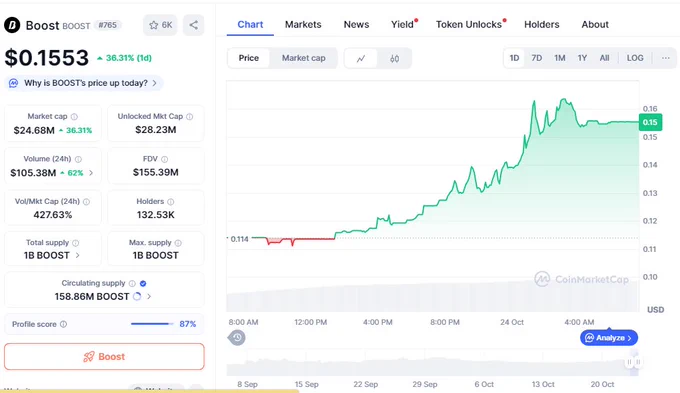680x393 pixels.
Task: Click the range slider handle at right
Action: [x=634, y=362]
